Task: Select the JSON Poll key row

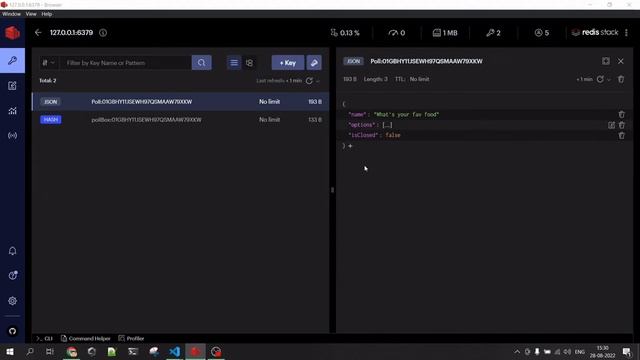Action: [x=181, y=102]
